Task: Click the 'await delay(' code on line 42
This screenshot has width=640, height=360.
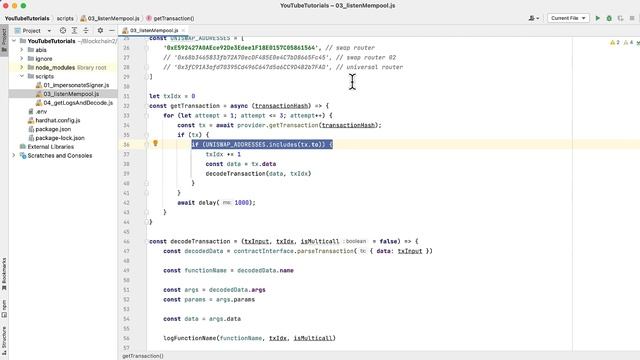Action: coord(198,202)
